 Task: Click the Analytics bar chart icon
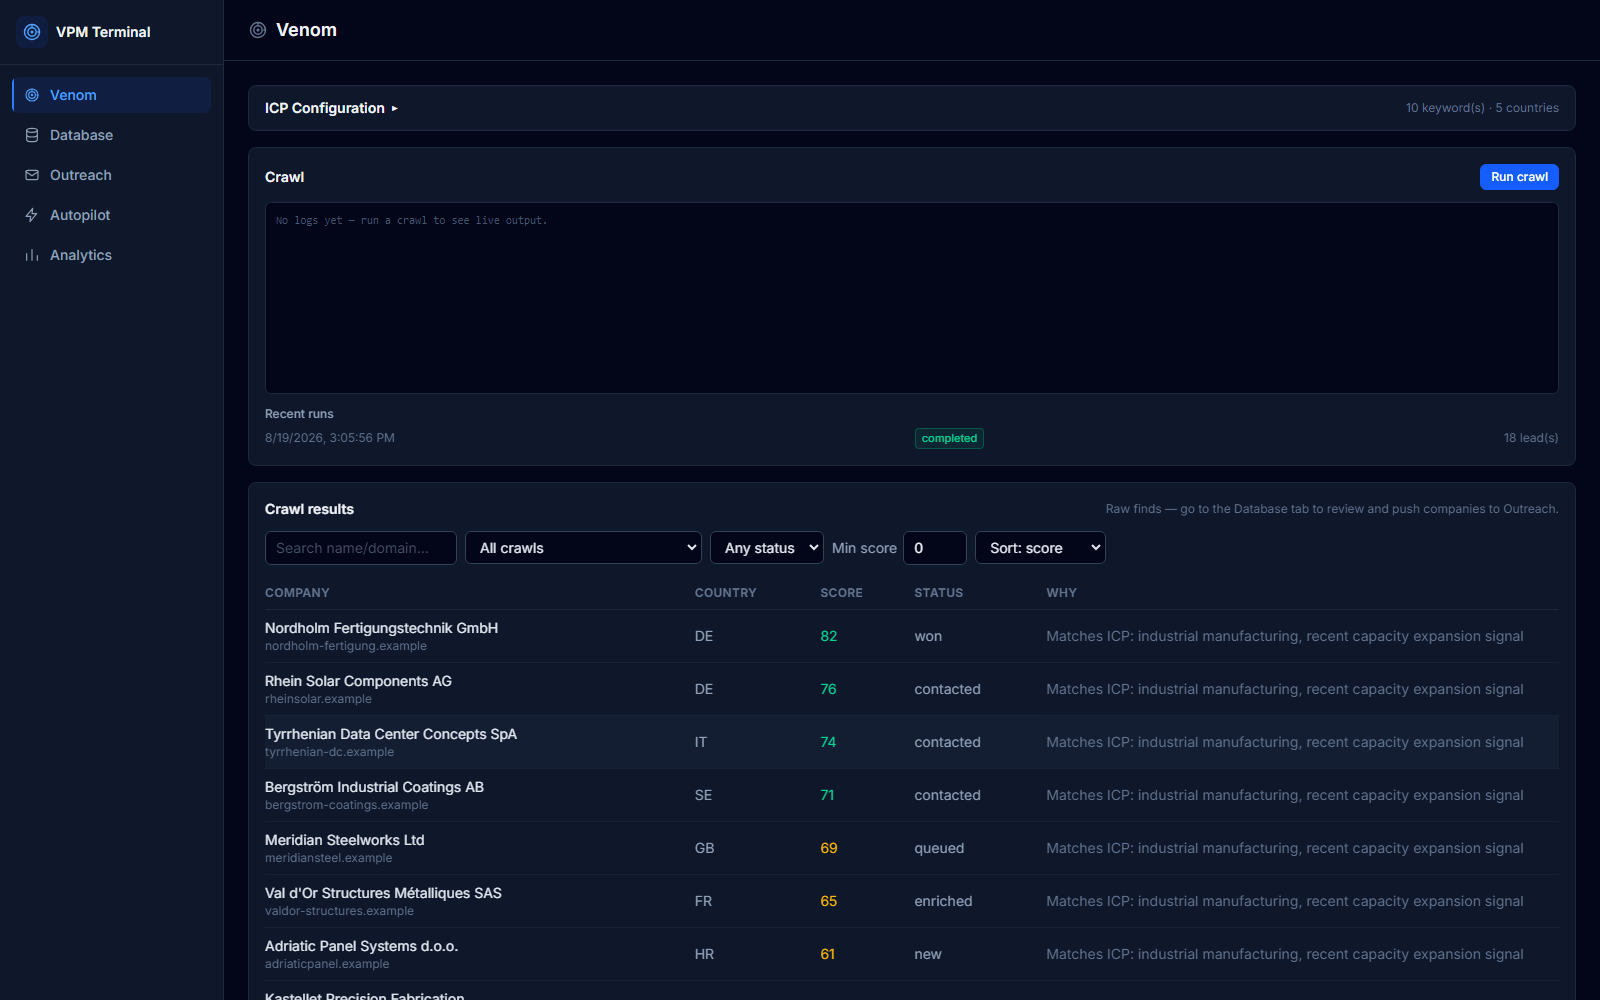click(x=32, y=255)
